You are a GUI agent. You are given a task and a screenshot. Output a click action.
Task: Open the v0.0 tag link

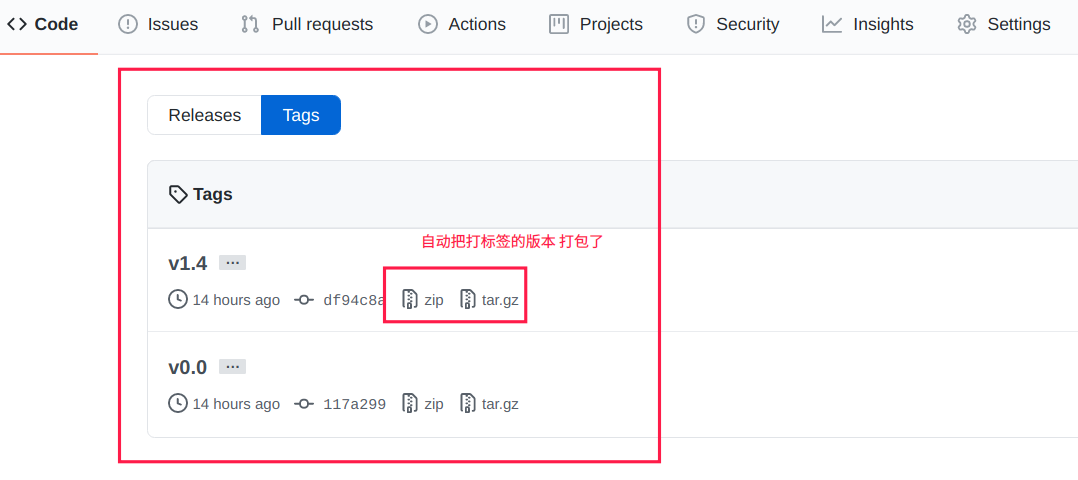coord(188,368)
